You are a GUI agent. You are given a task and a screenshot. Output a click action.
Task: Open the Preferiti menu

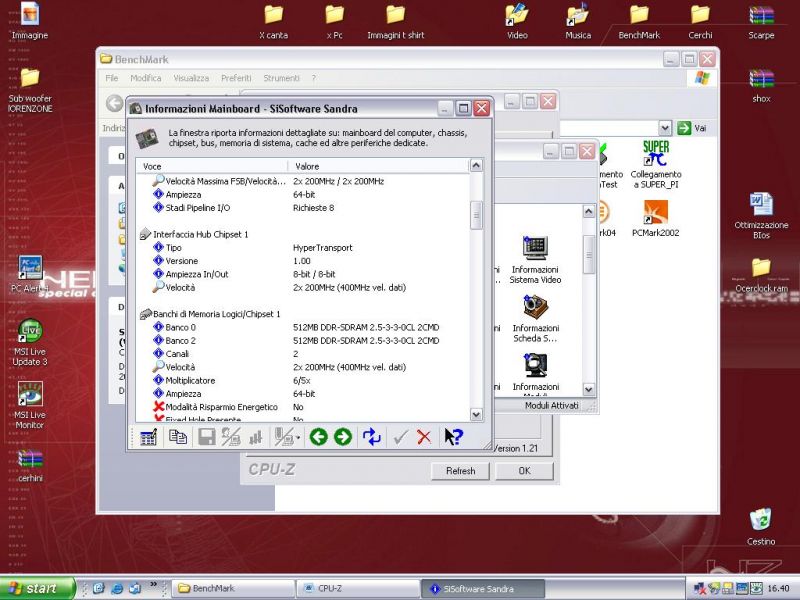tap(236, 78)
